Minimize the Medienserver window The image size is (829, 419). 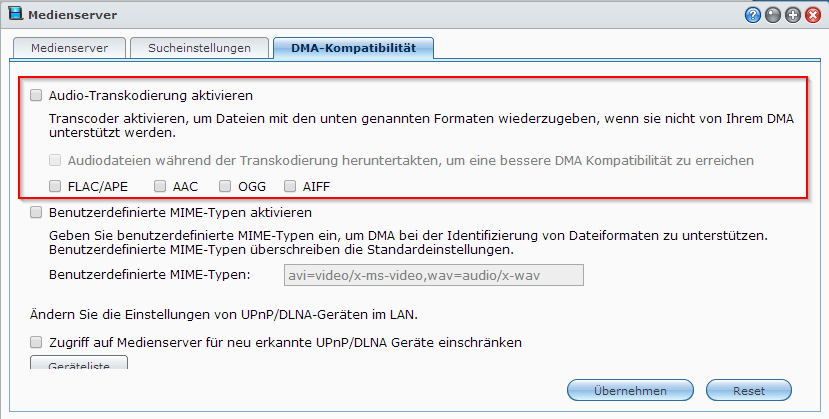(x=772, y=15)
